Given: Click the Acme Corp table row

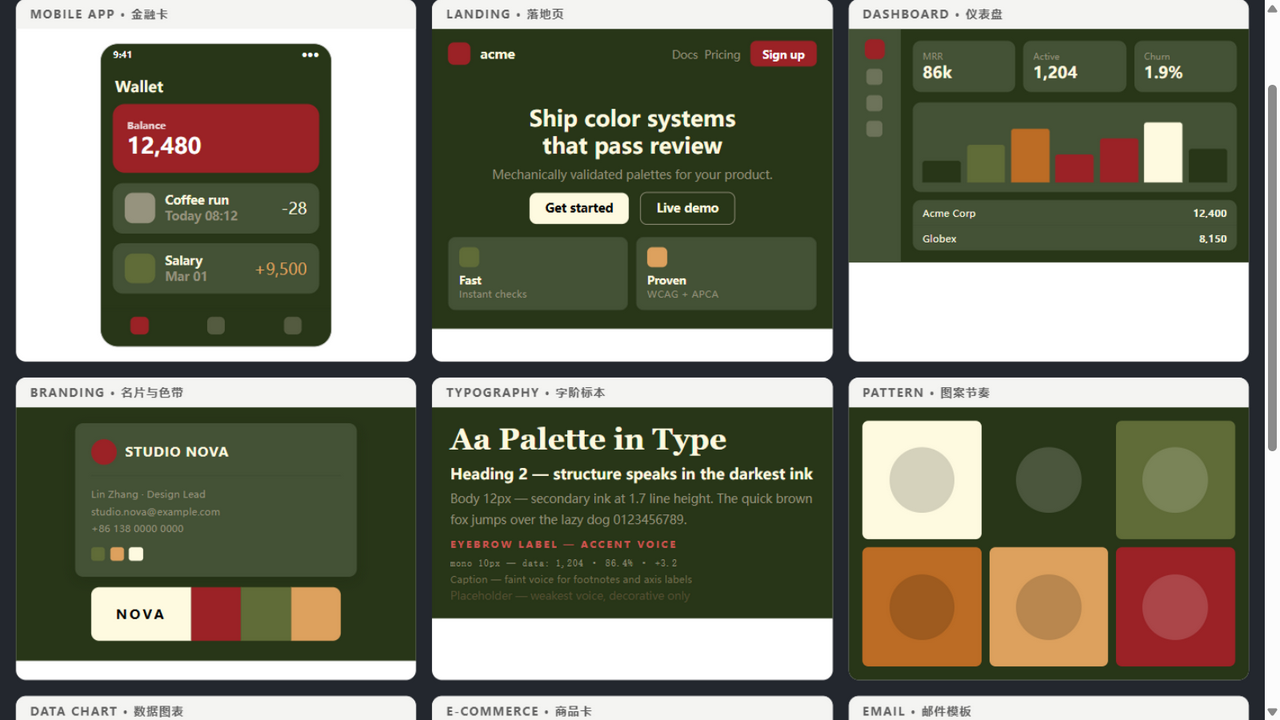Looking at the screenshot, I should (x=1075, y=213).
